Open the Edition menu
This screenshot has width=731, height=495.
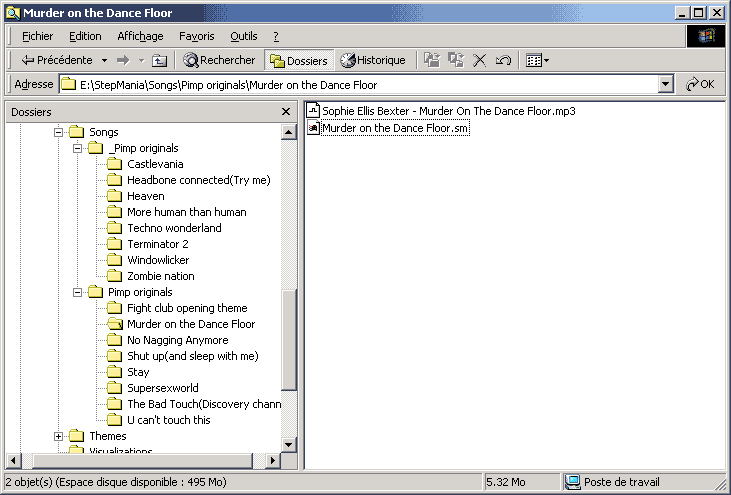[85, 36]
